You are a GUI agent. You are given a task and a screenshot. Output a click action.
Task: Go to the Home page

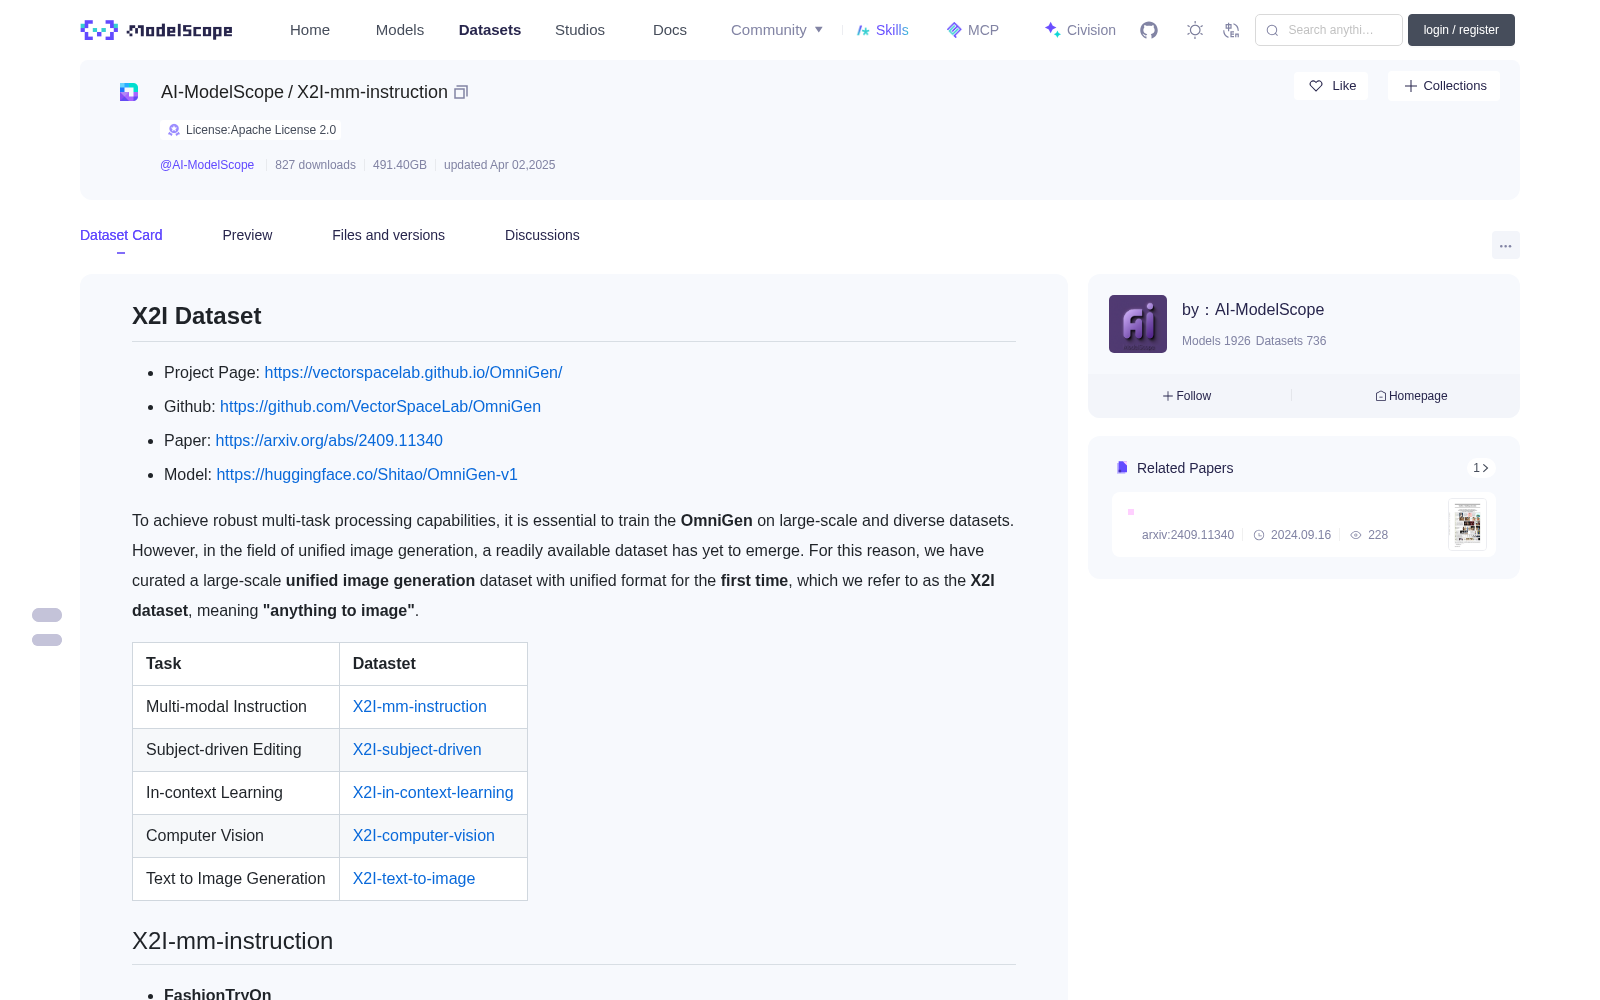(x=310, y=30)
